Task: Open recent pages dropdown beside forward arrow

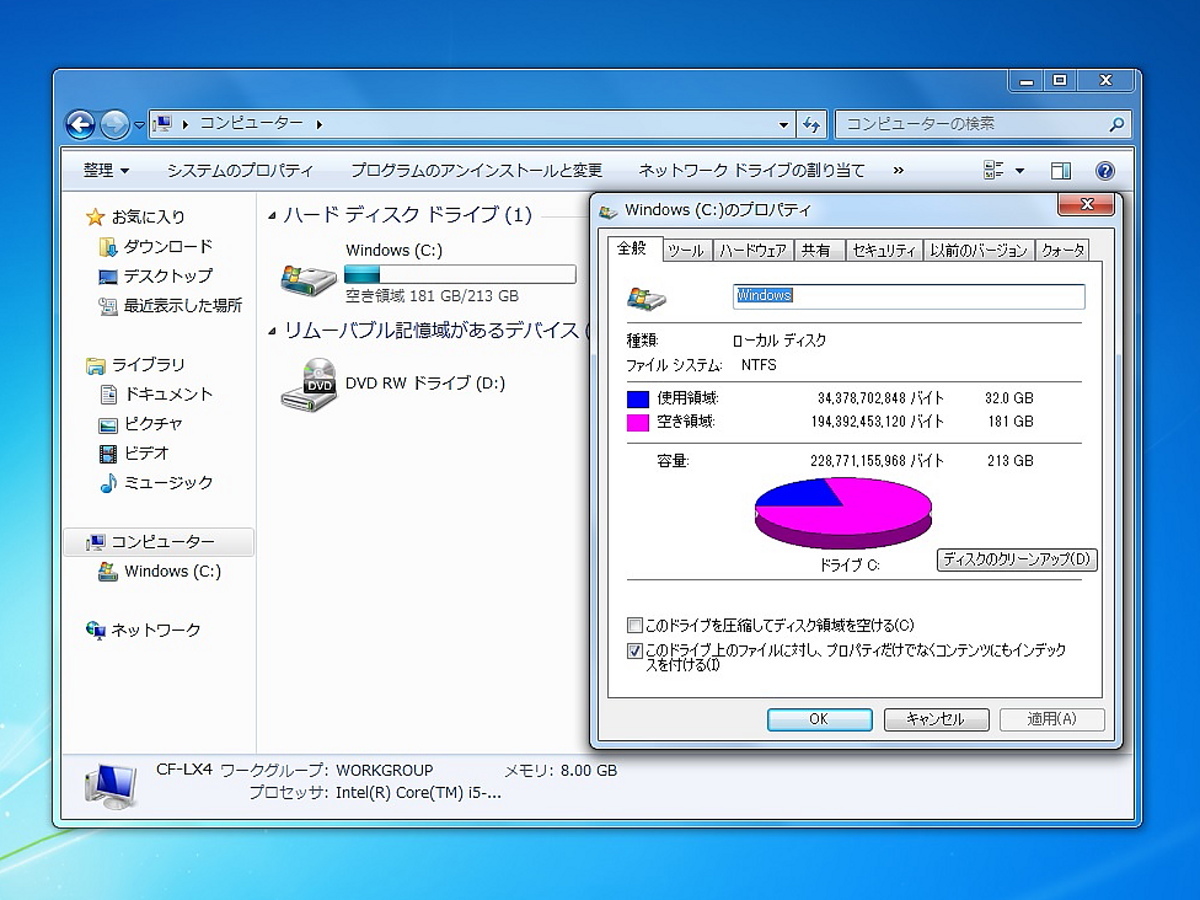Action: point(139,125)
